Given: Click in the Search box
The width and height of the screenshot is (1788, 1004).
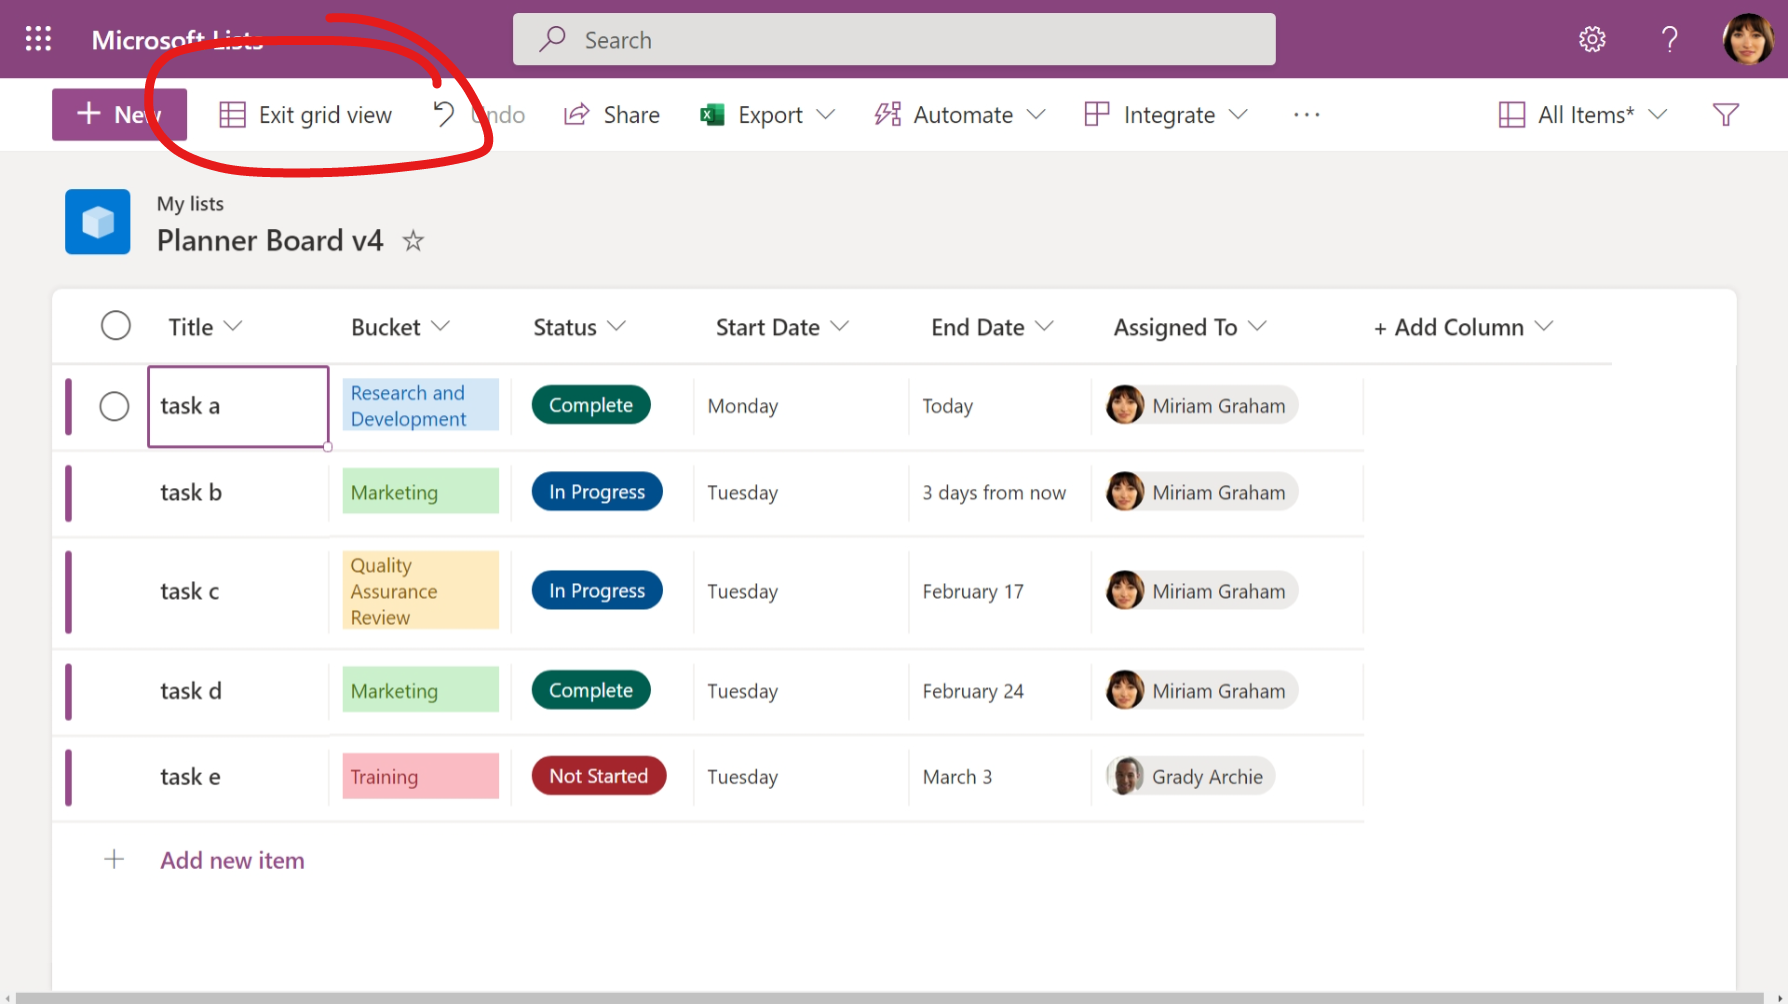Looking at the screenshot, I should pos(894,39).
